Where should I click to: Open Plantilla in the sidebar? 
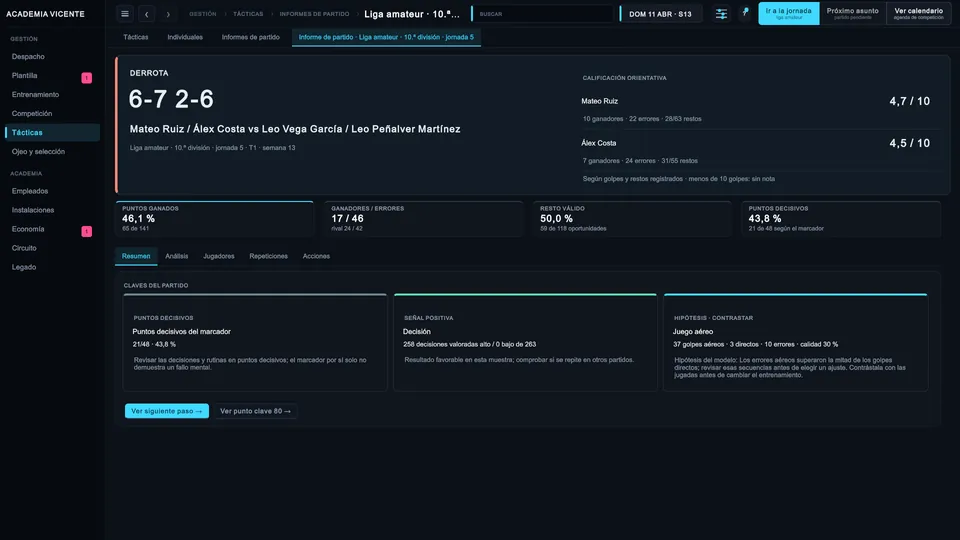click(52, 75)
